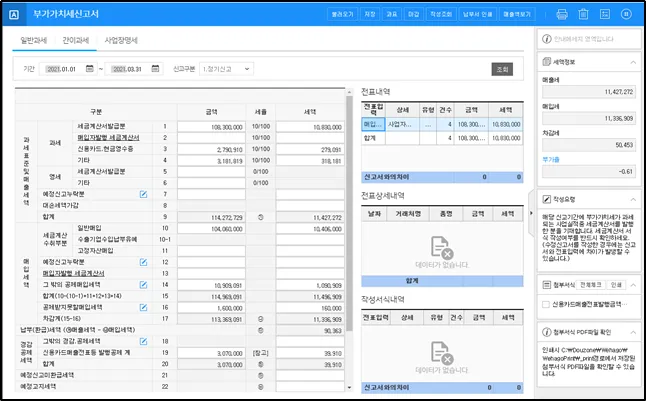Click the 작성조회 button
646x401 pixels.
(441, 14)
